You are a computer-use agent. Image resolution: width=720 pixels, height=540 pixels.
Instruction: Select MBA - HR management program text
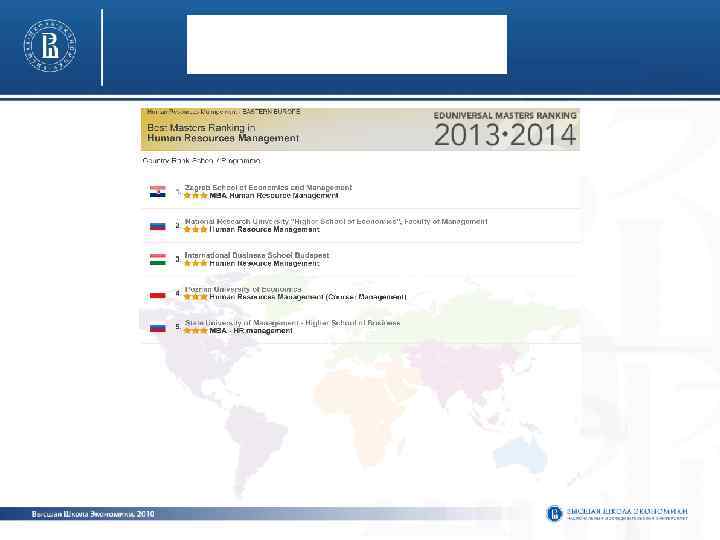click(251, 331)
